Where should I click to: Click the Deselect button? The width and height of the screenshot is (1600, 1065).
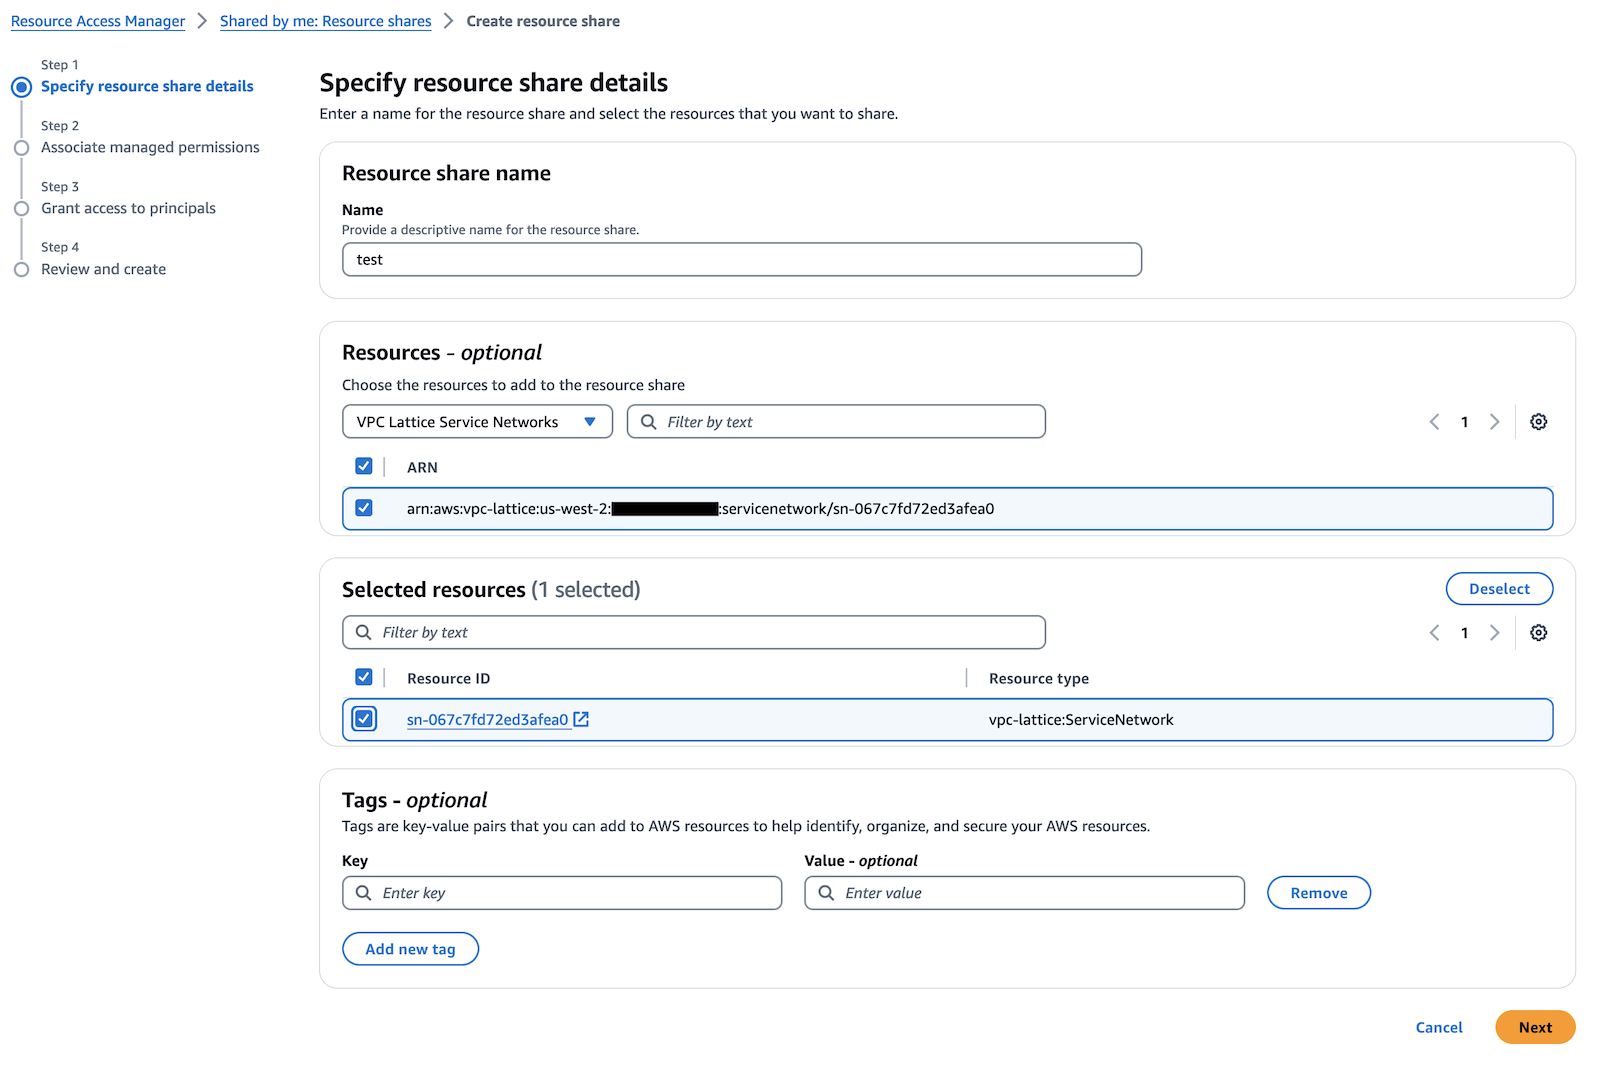(x=1498, y=589)
